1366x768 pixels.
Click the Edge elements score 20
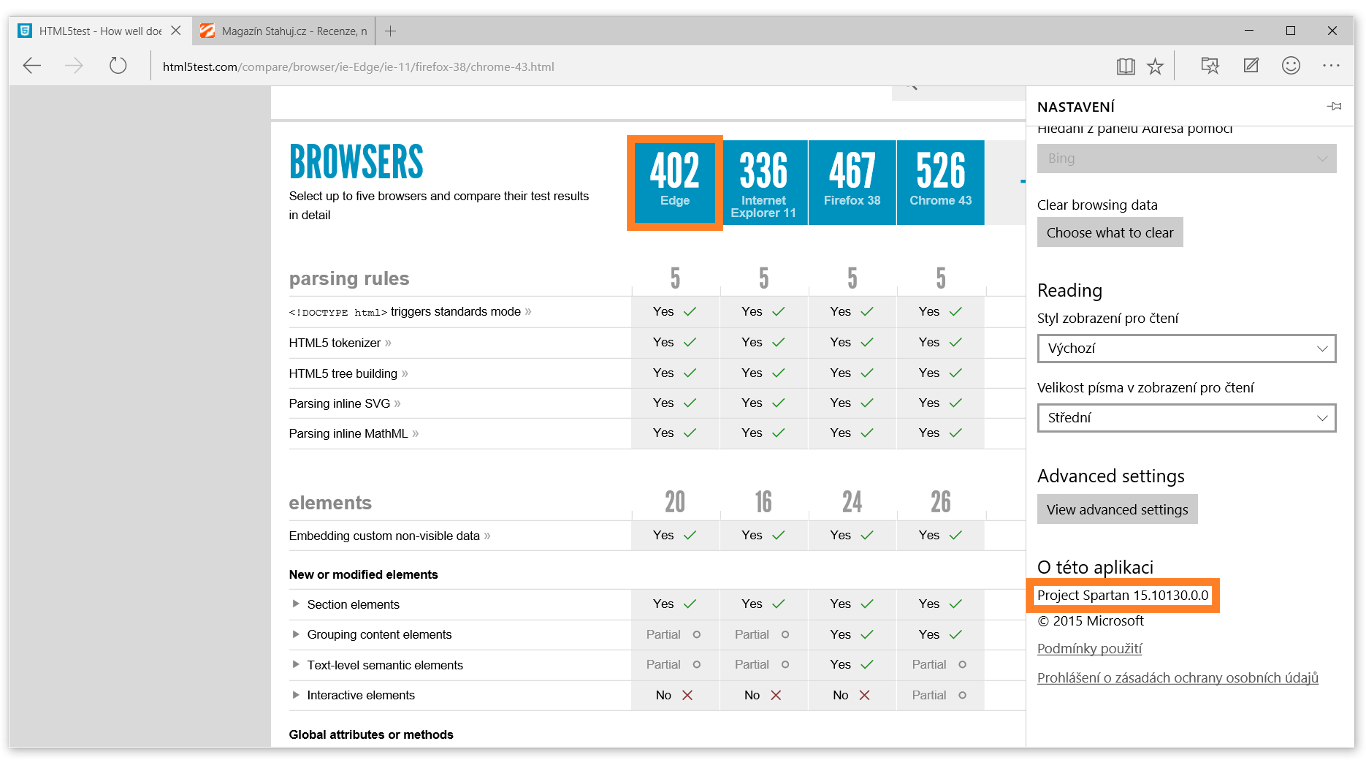(x=675, y=501)
